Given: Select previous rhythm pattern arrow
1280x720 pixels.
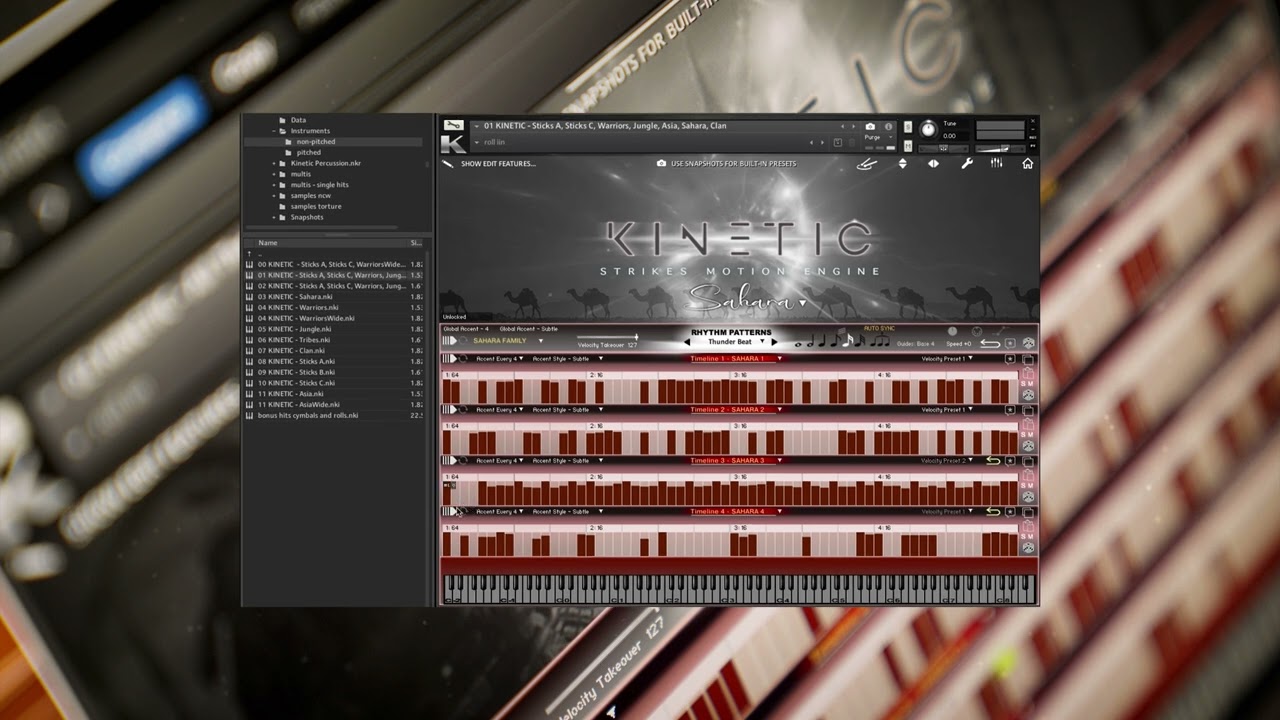Looking at the screenshot, I should click(687, 342).
